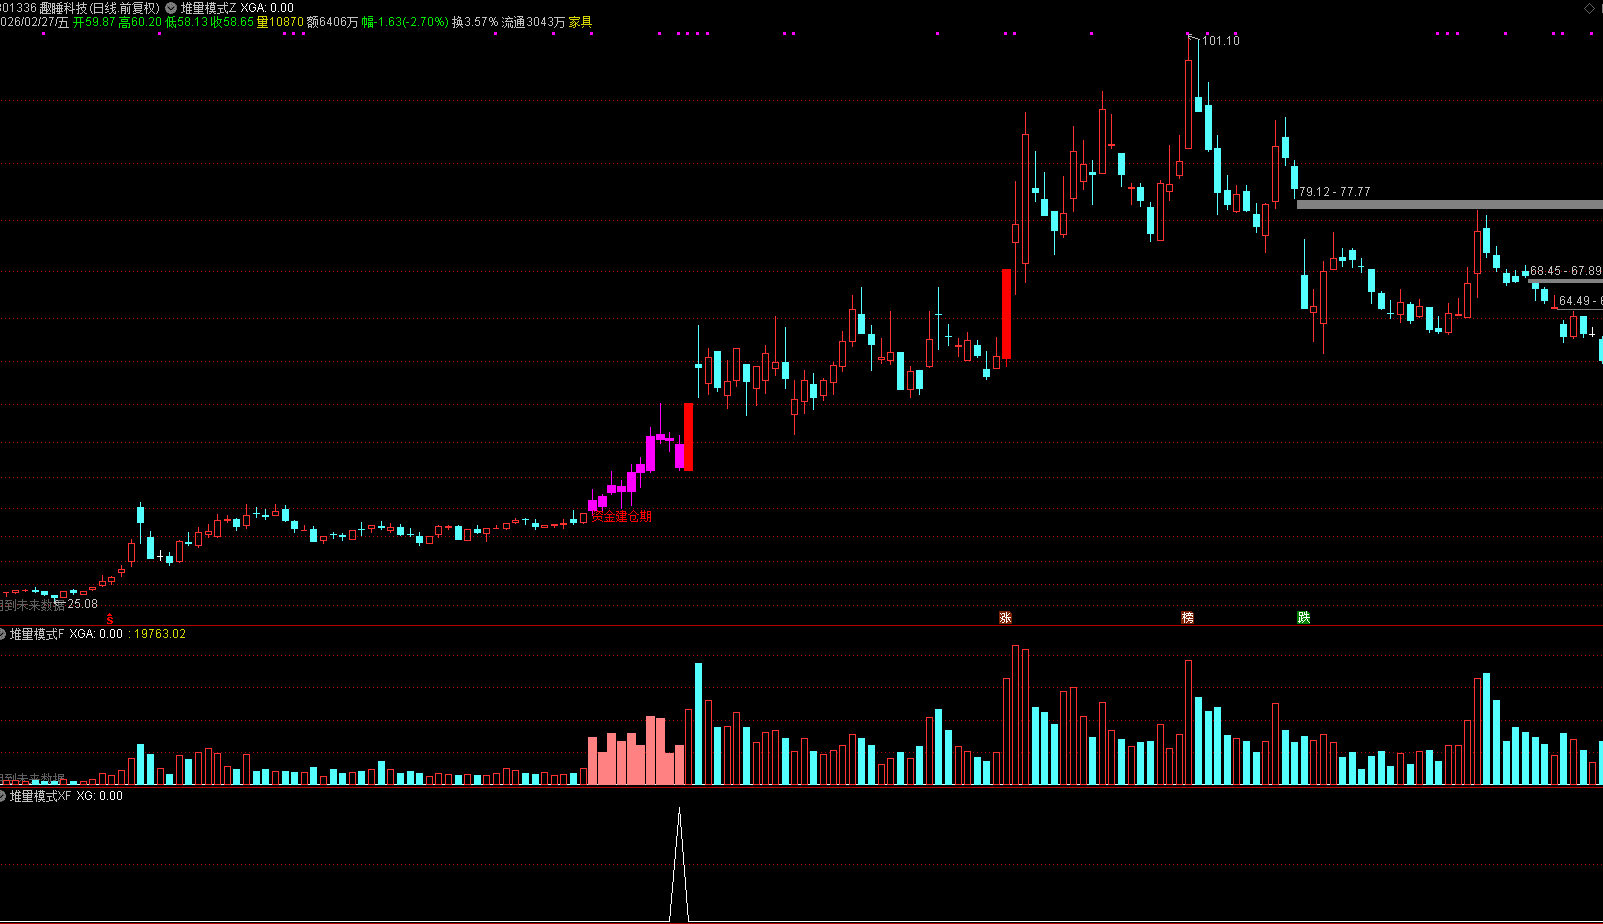Click the white XG signal spike peak
The width and height of the screenshot is (1603, 924).
click(x=679, y=810)
